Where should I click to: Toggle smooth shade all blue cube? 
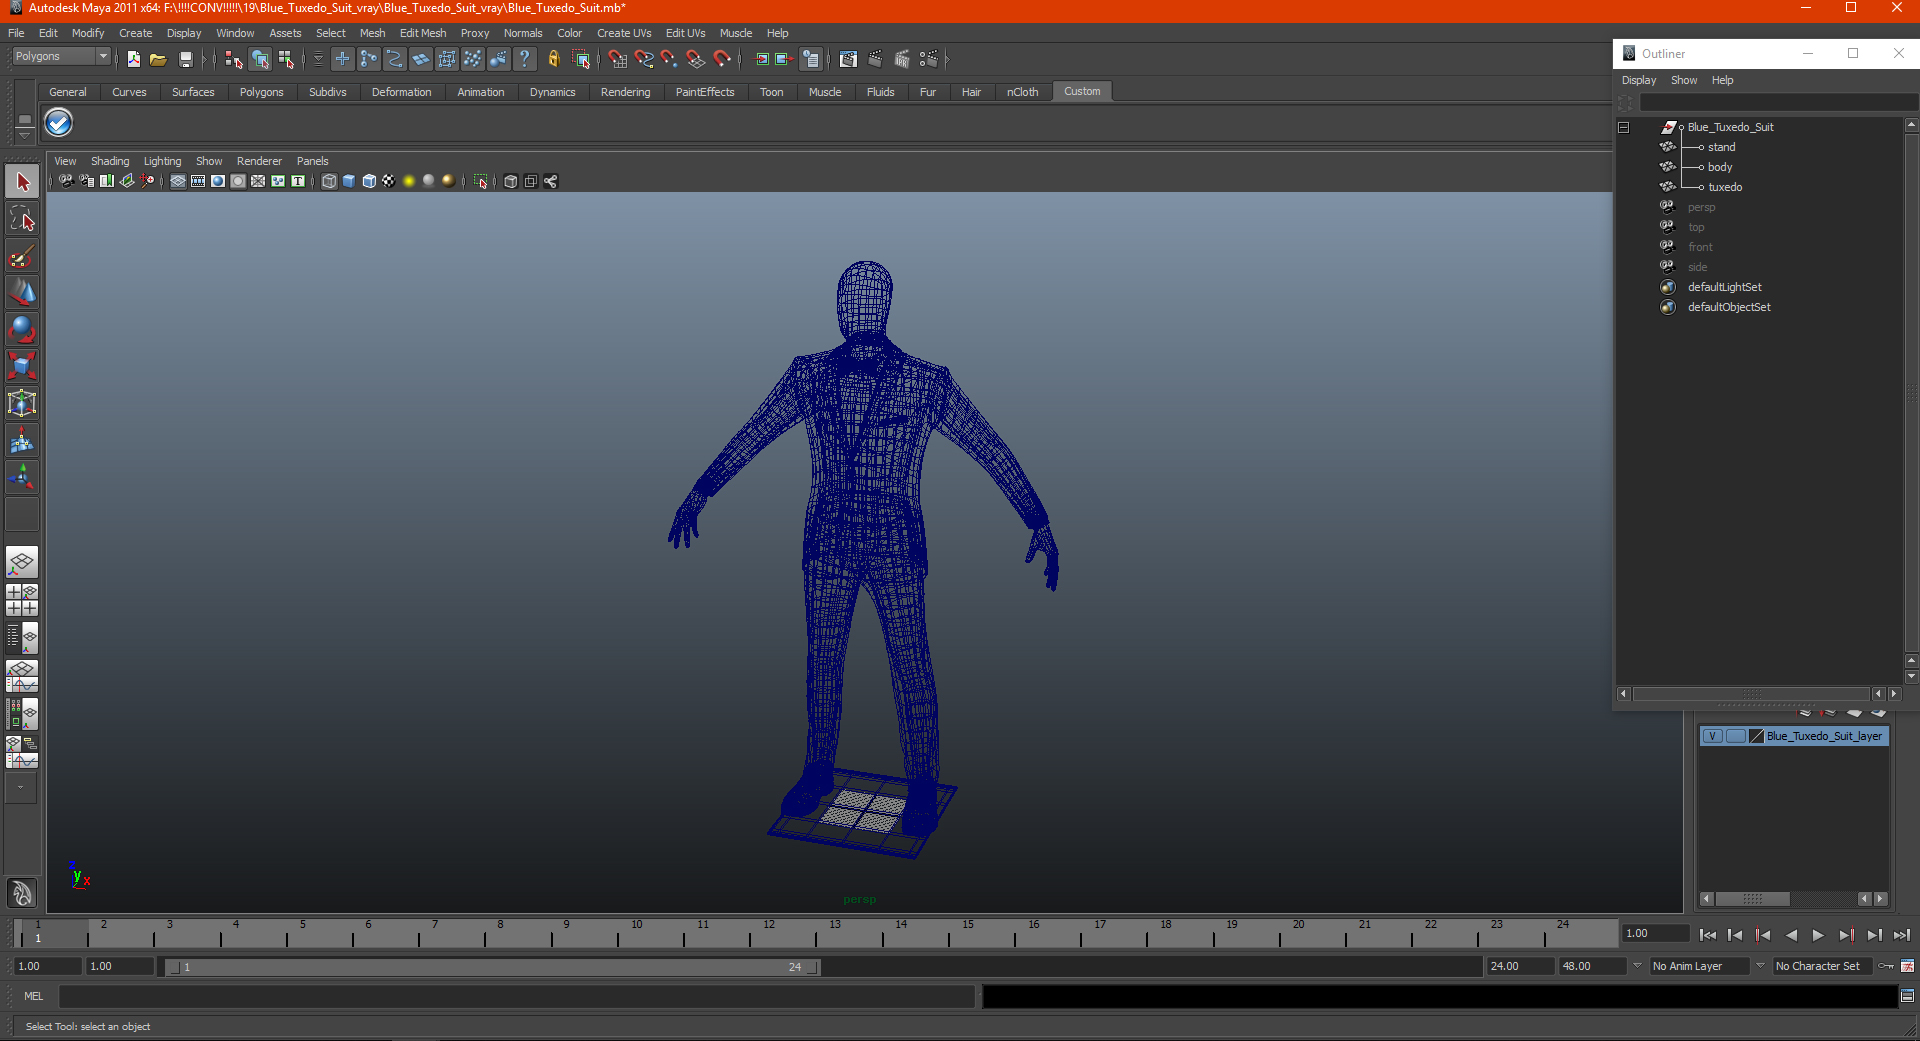click(349, 181)
